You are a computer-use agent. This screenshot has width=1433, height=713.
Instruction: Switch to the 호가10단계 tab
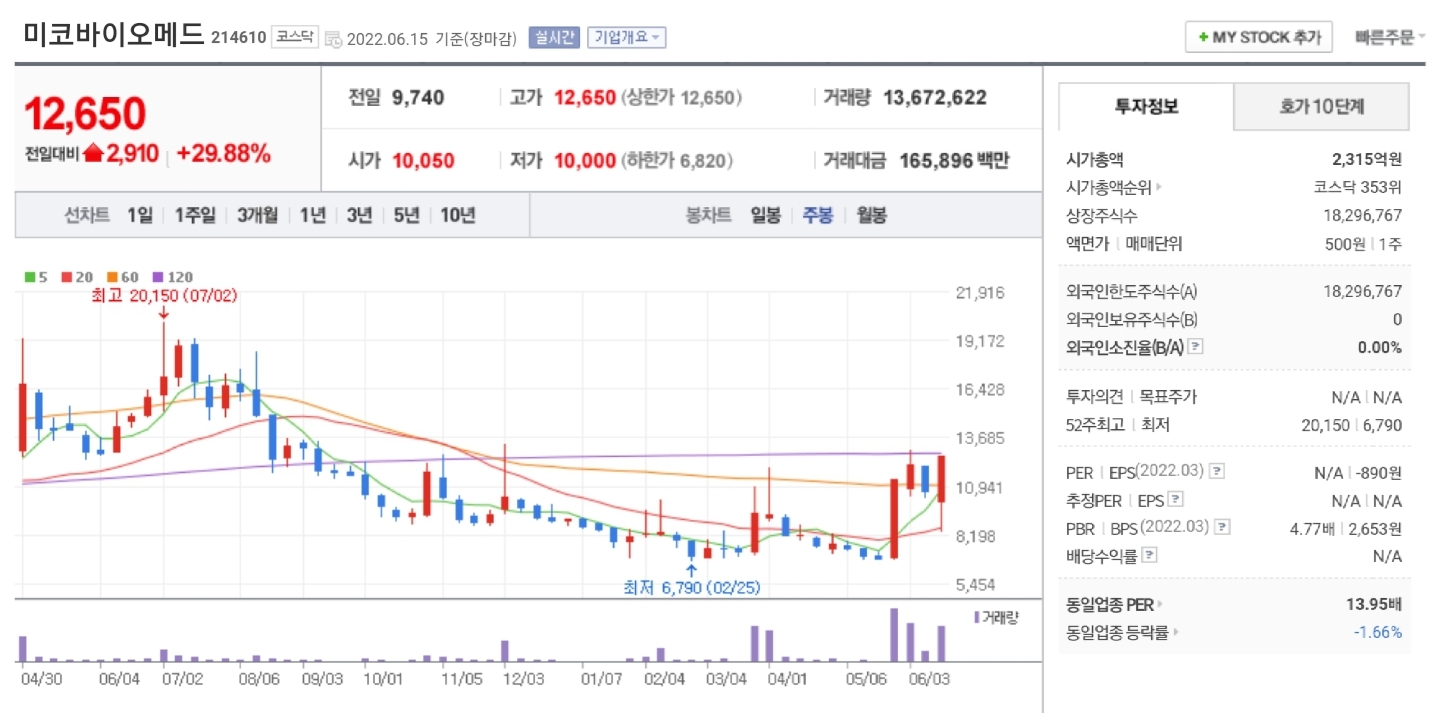click(1322, 106)
